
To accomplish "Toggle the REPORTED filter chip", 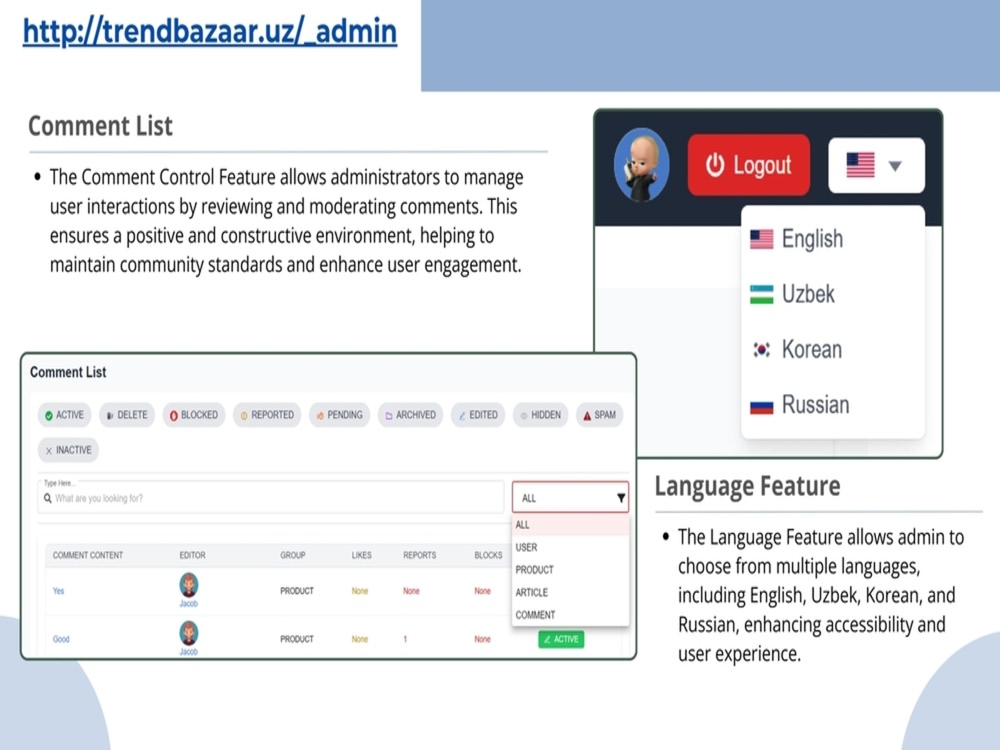I will pos(267,415).
